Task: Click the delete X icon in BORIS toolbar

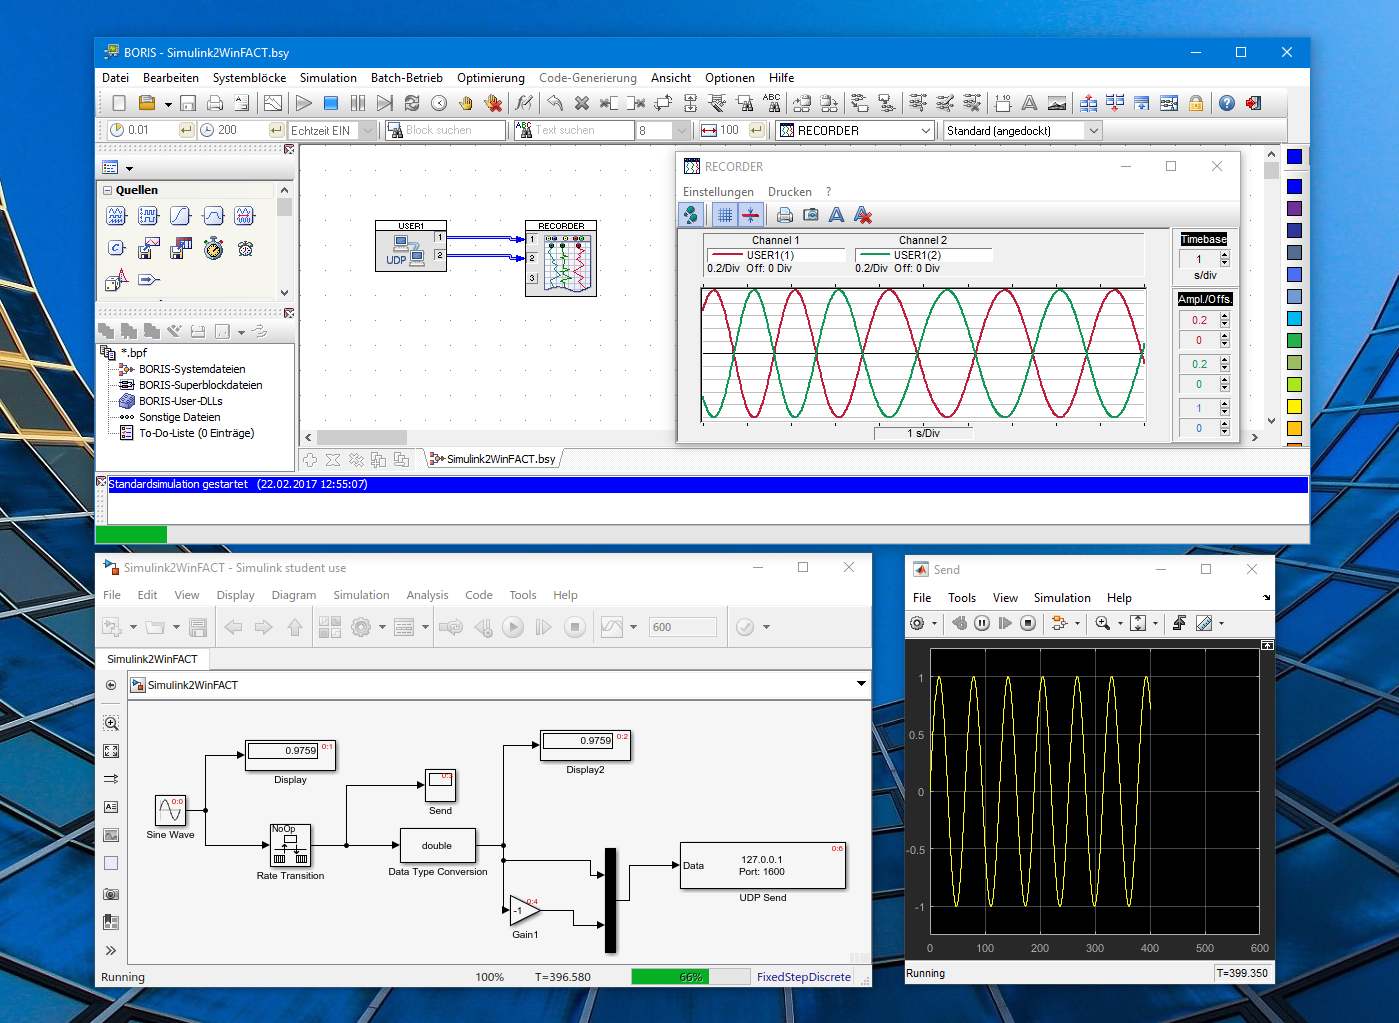Action: coord(582,103)
